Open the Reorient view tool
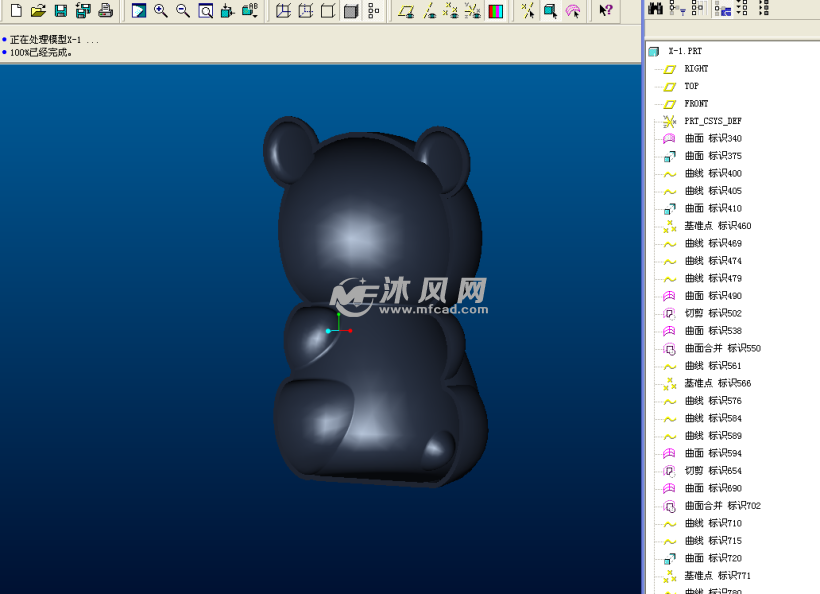This screenshot has height=594, width=820. click(x=227, y=10)
